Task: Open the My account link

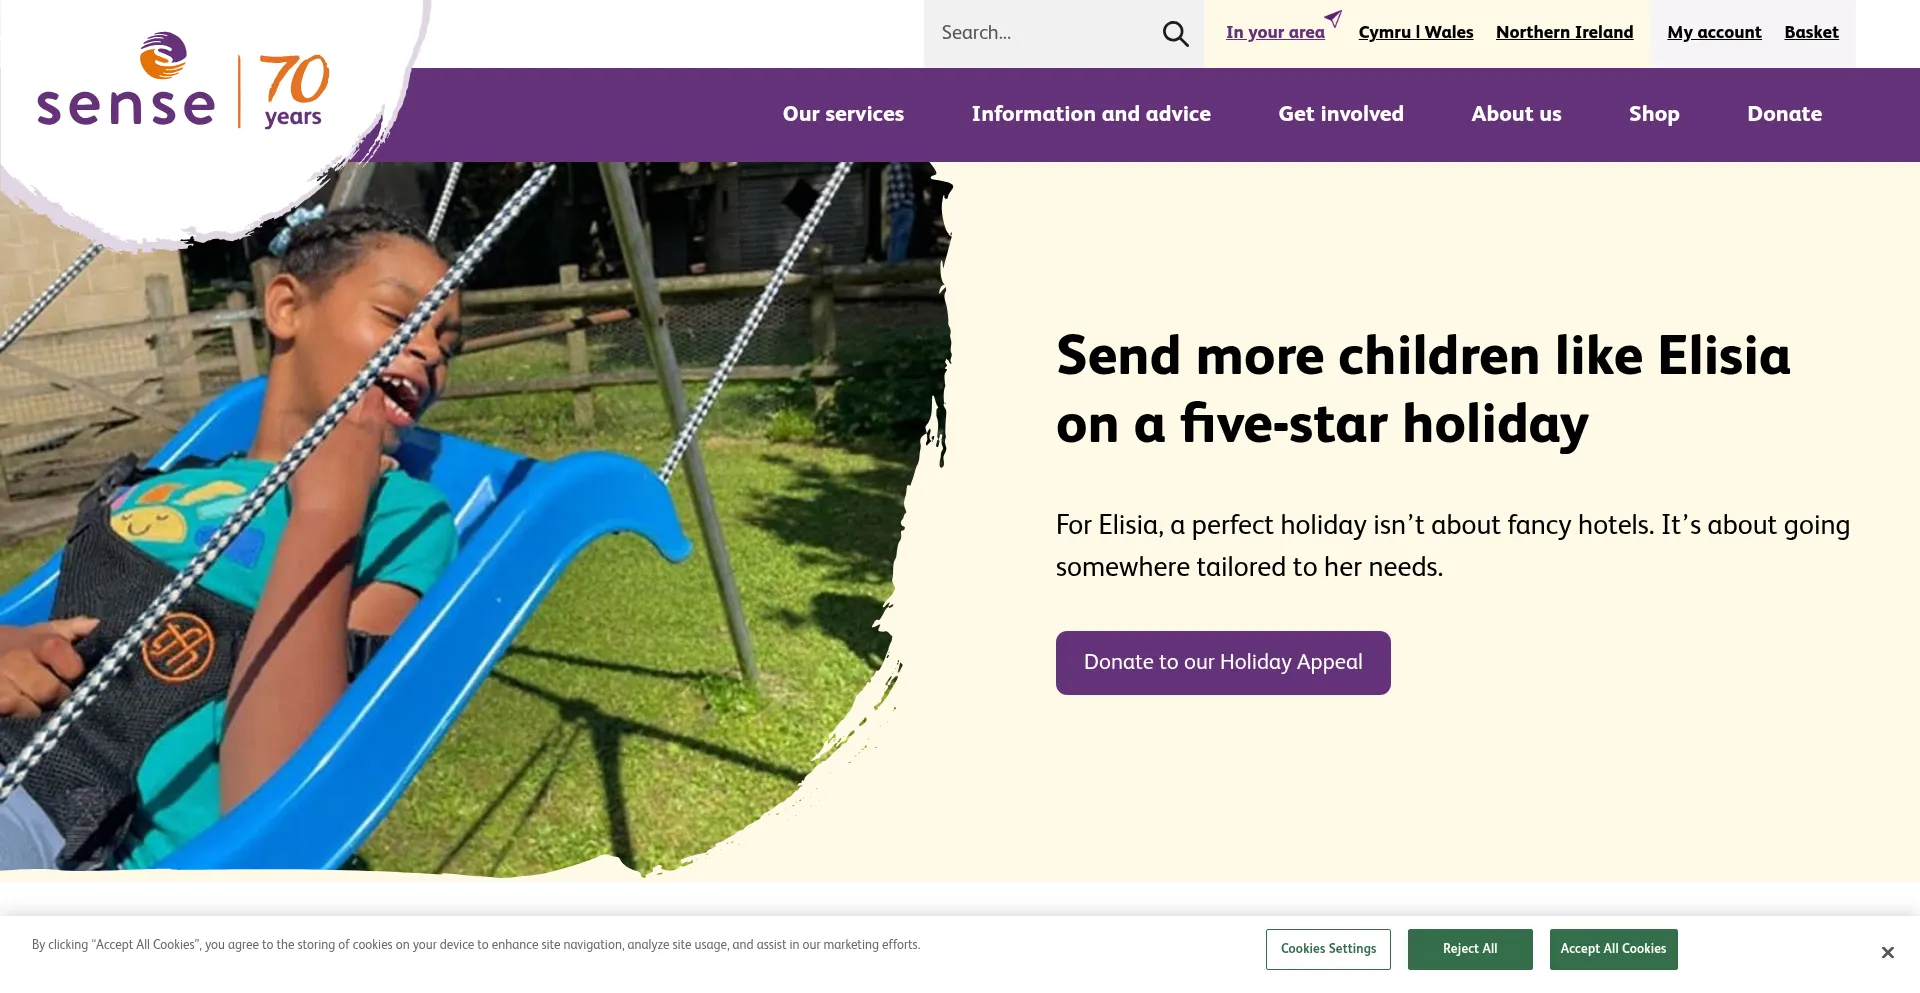Action: (x=1714, y=33)
